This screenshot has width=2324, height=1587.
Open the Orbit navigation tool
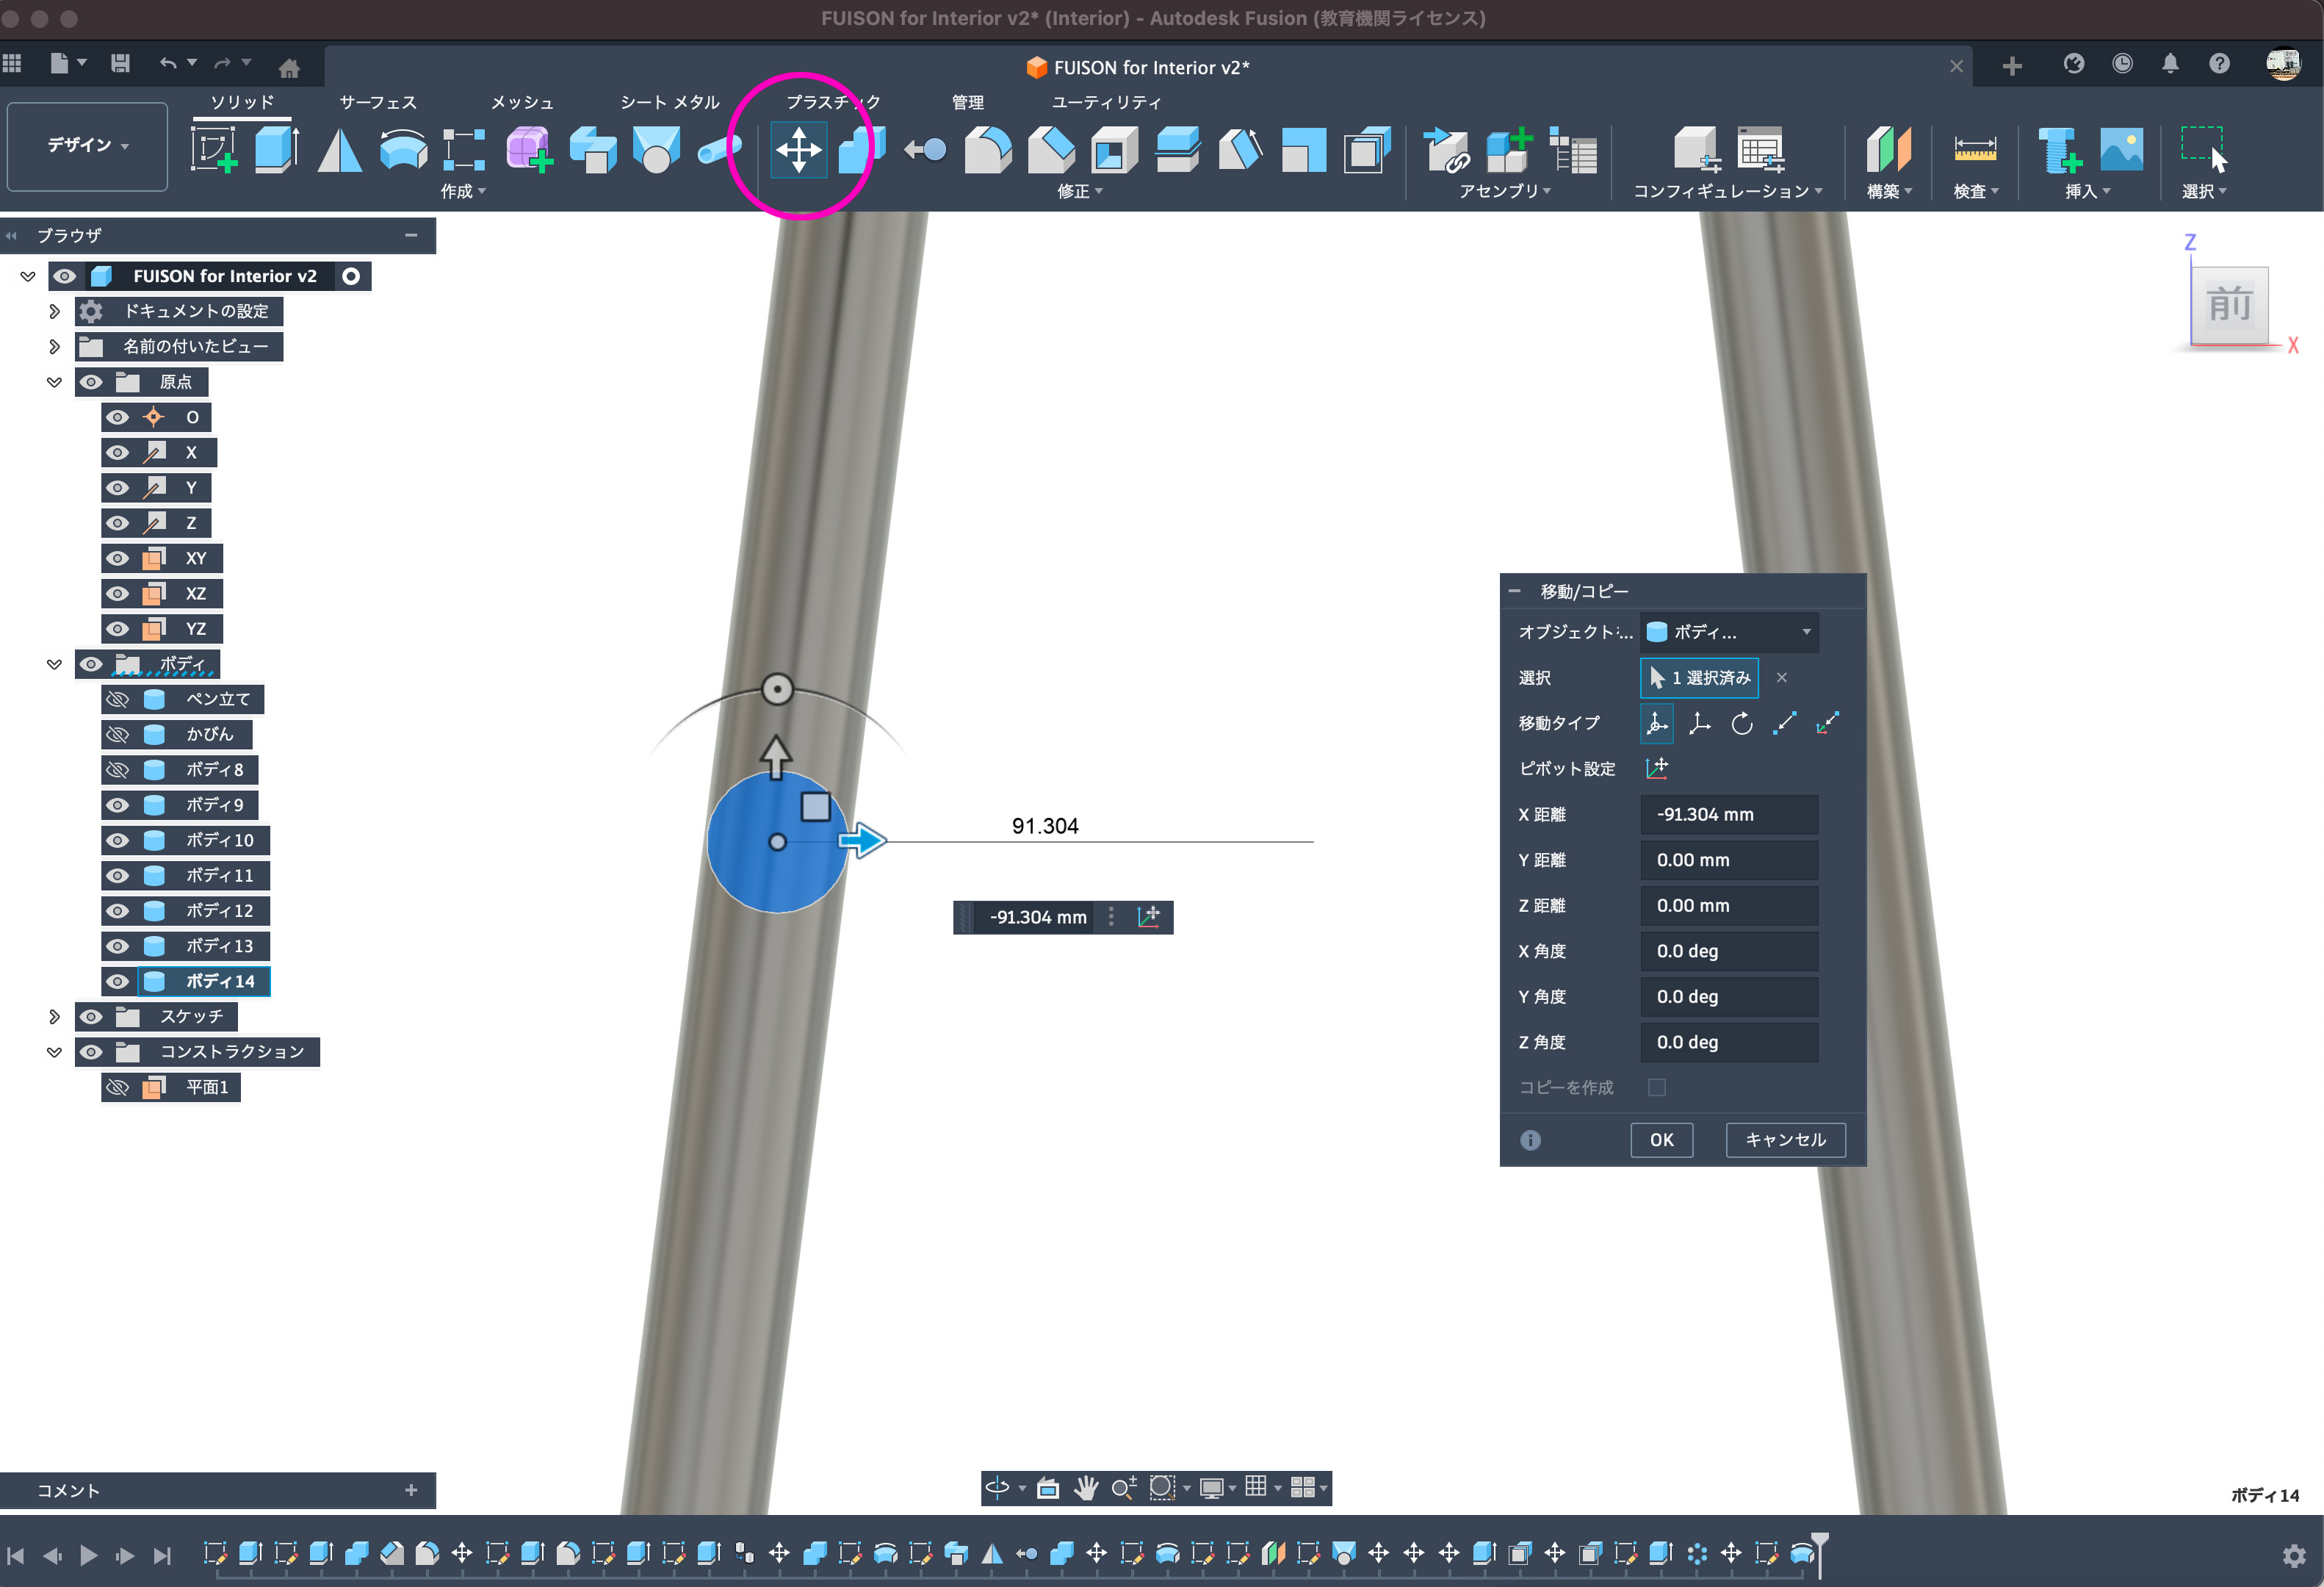pos(997,1487)
